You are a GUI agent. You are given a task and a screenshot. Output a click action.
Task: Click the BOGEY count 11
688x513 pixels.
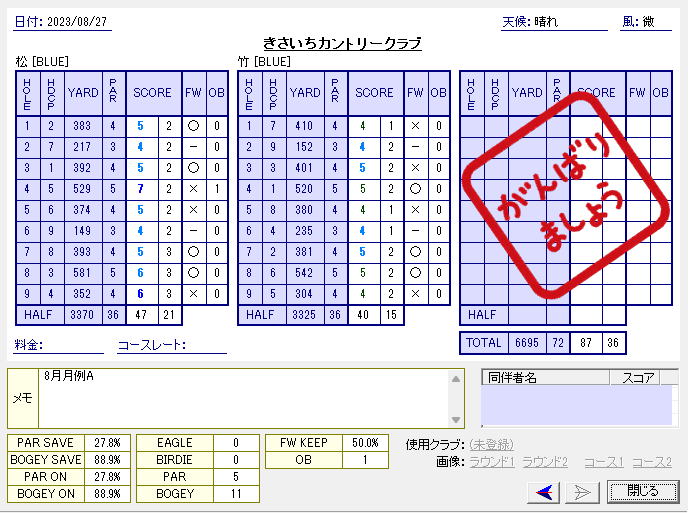236,494
